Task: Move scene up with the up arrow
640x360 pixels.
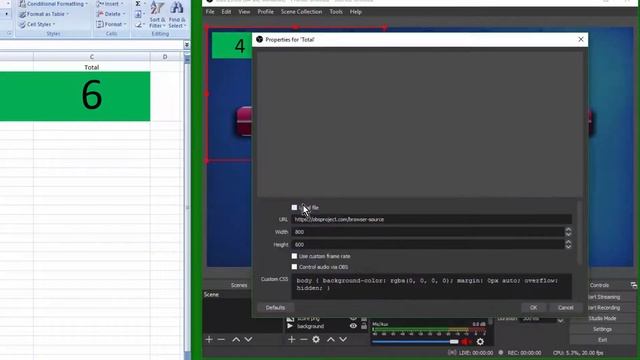Action: (x=236, y=339)
